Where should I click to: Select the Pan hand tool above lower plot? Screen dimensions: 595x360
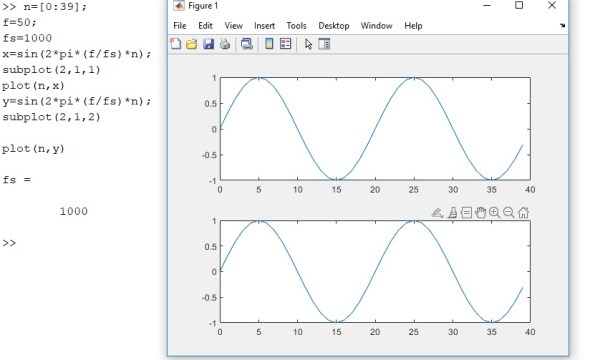480,212
